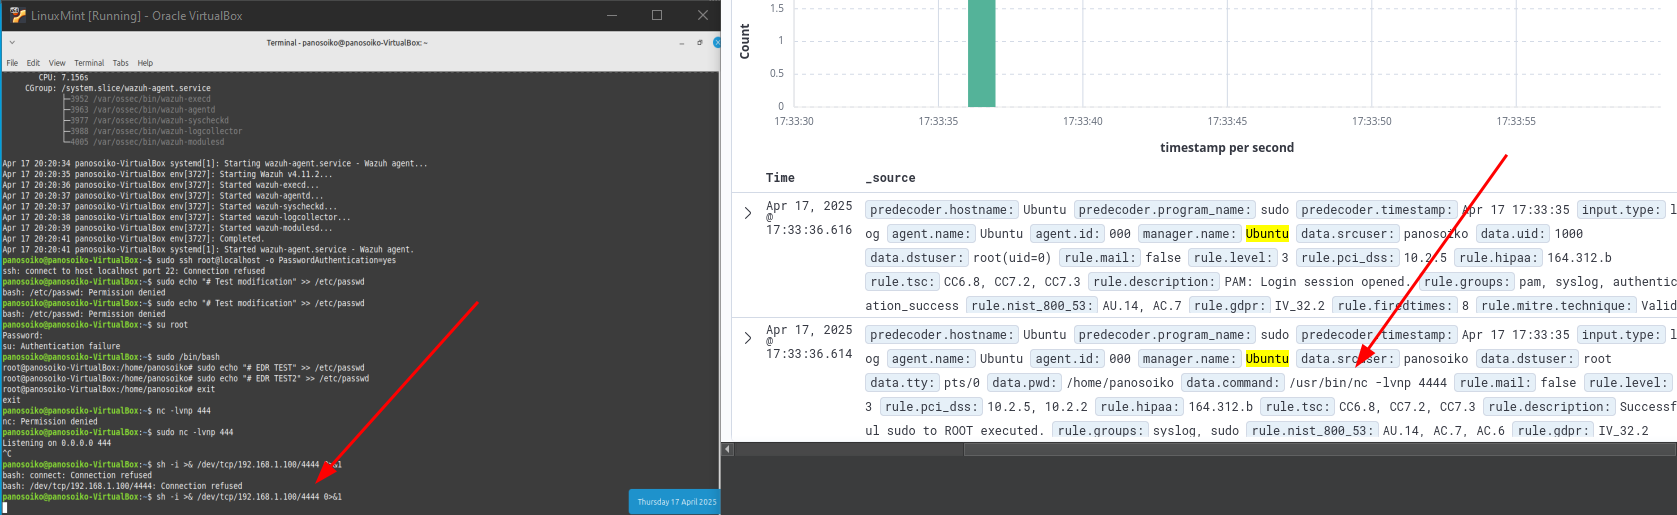
Task: Expand the 17:33:36.616 log entry
Action: click(x=748, y=213)
